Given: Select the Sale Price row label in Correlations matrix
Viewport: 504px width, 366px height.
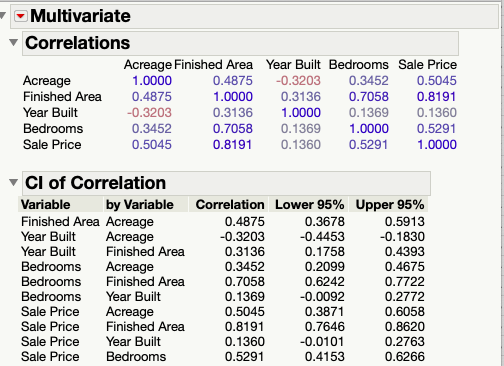Looking at the screenshot, I should click(52, 145).
